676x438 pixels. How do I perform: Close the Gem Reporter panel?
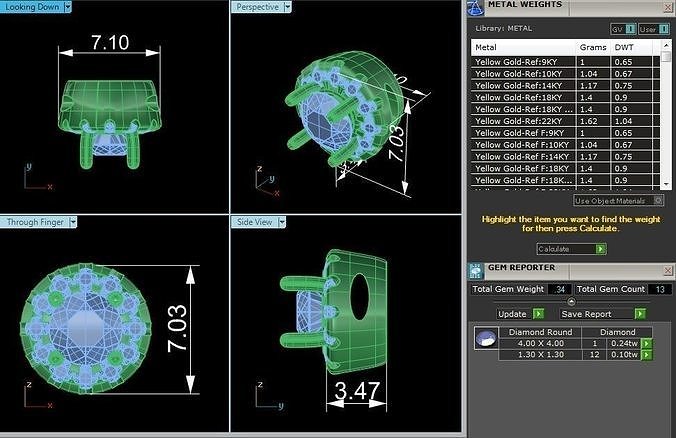point(667,270)
